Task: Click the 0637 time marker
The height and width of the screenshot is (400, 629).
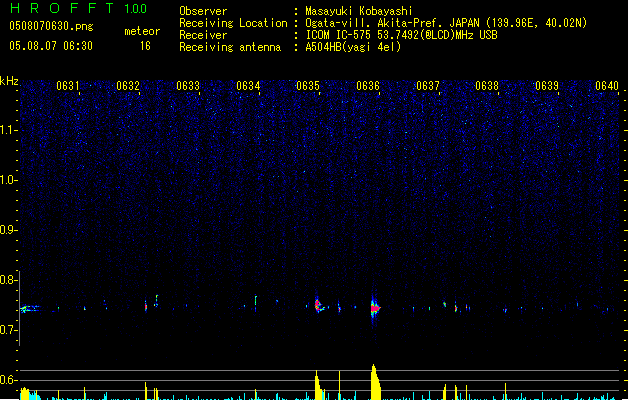Action: 428,86
